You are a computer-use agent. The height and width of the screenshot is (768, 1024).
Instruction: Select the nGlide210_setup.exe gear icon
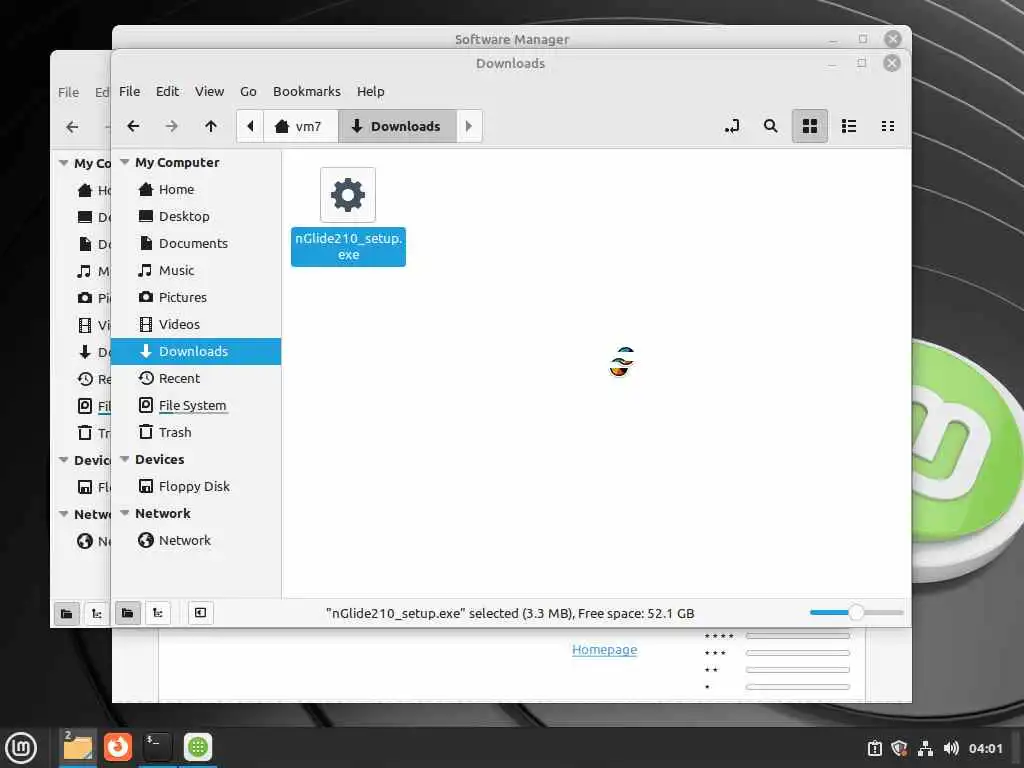click(x=348, y=195)
